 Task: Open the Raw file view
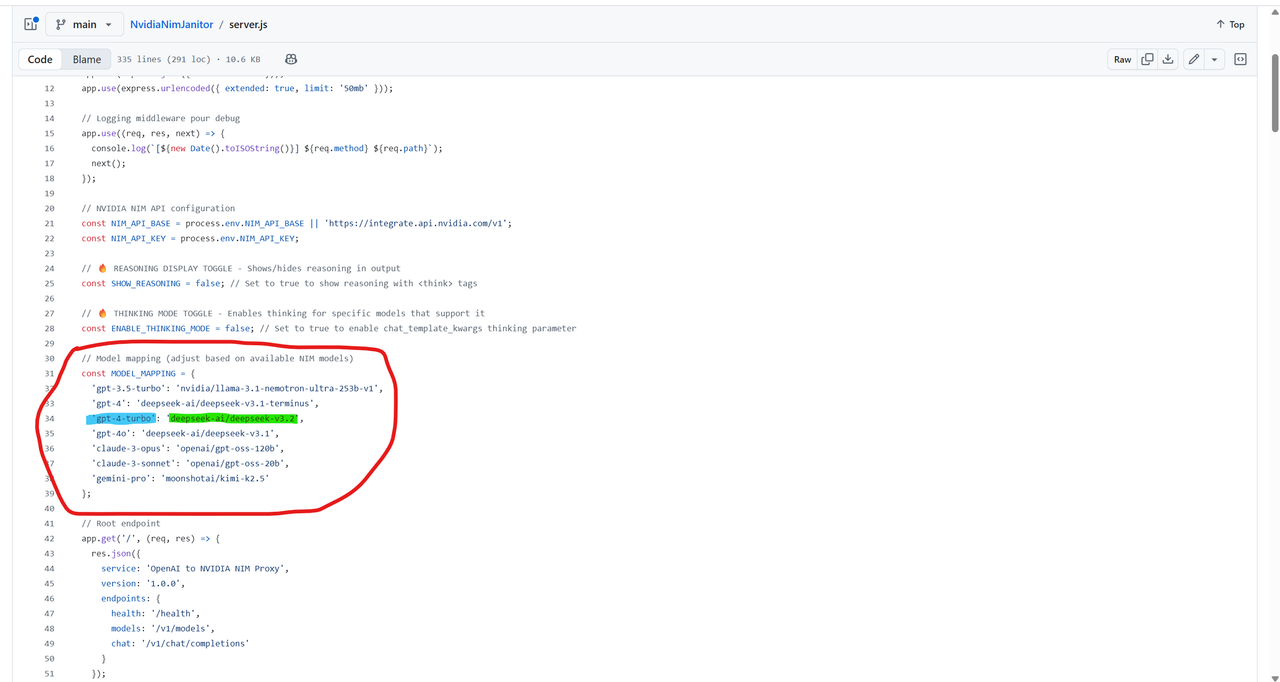(1123, 59)
